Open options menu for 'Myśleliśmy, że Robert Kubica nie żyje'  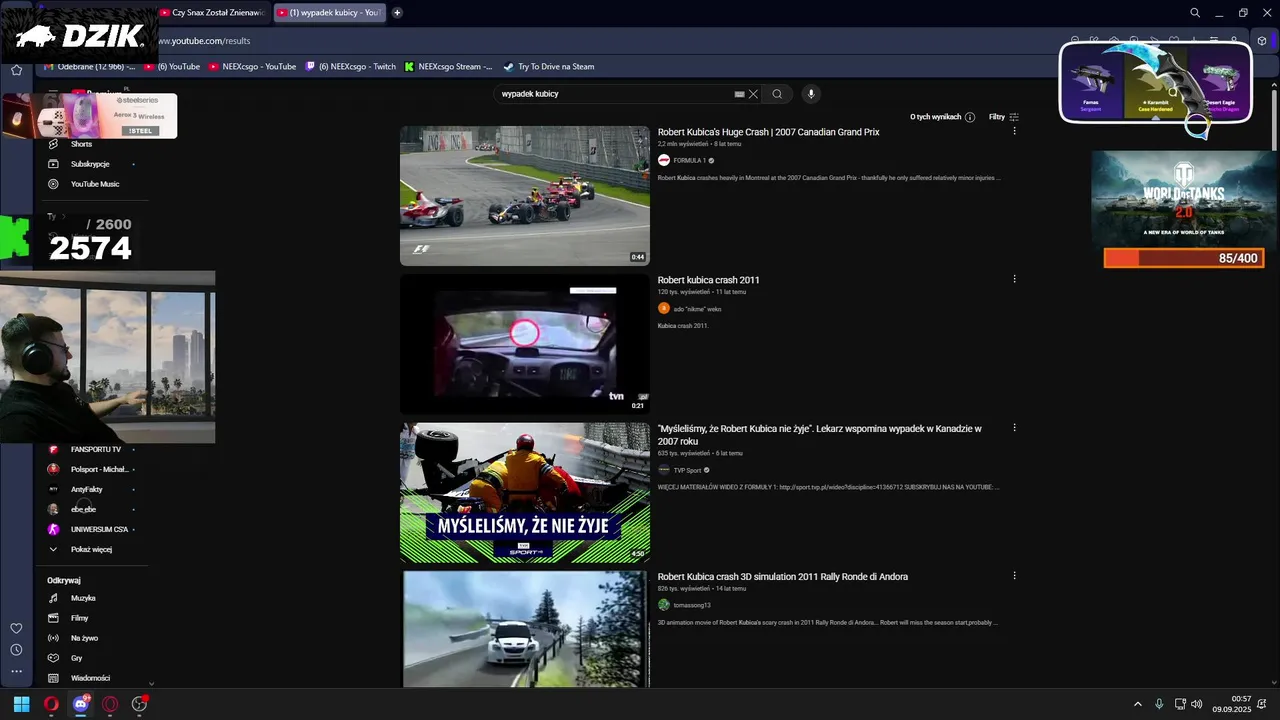[1014, 427]
